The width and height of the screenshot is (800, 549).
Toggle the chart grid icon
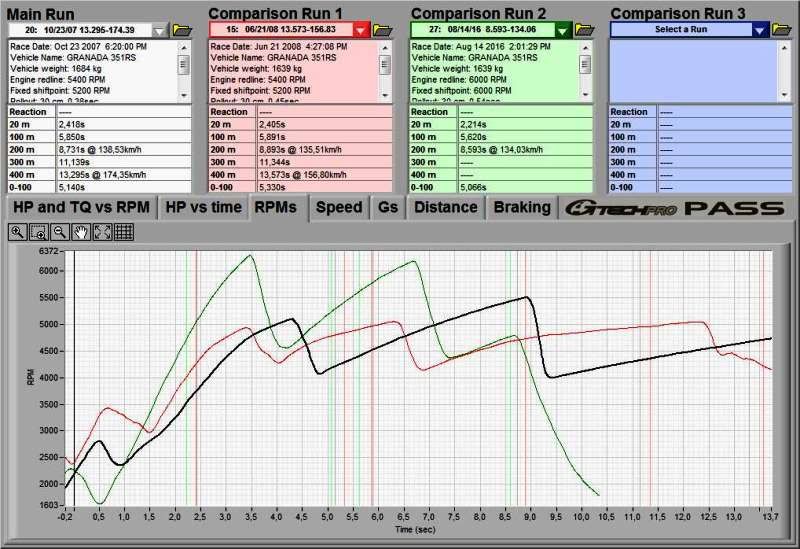click(123, 231)
